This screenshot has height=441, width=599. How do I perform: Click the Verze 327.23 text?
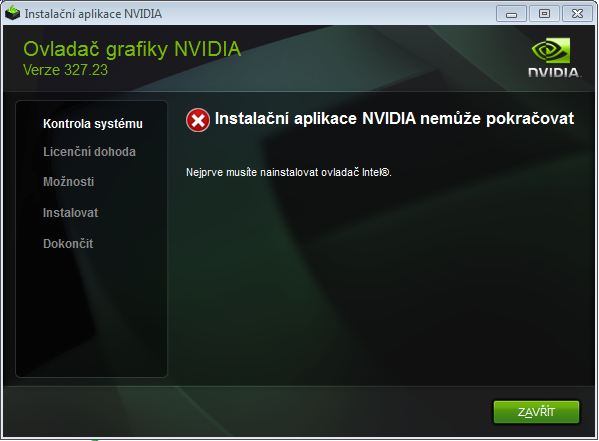point(65,70)
